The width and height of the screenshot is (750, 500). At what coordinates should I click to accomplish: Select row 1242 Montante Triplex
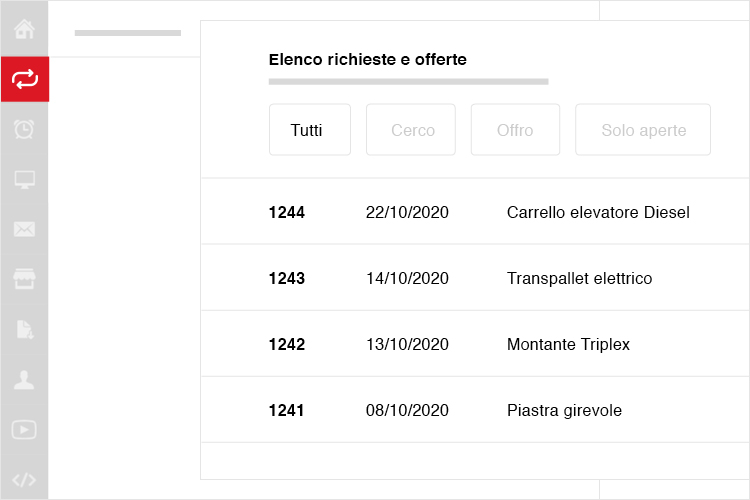(475, 344)
